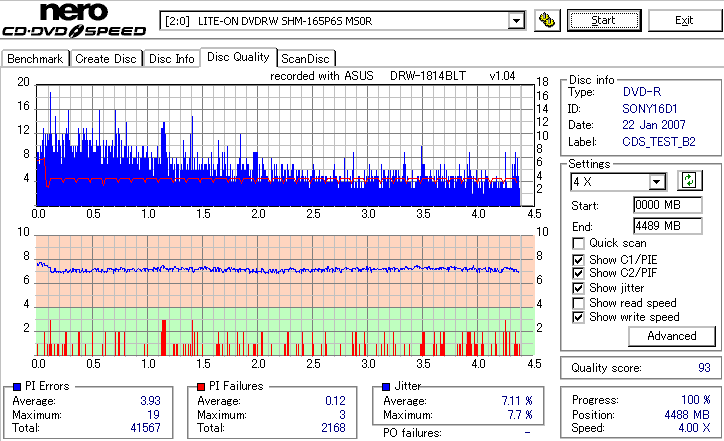Uncheck Show C1/PIE

point(578,260)
